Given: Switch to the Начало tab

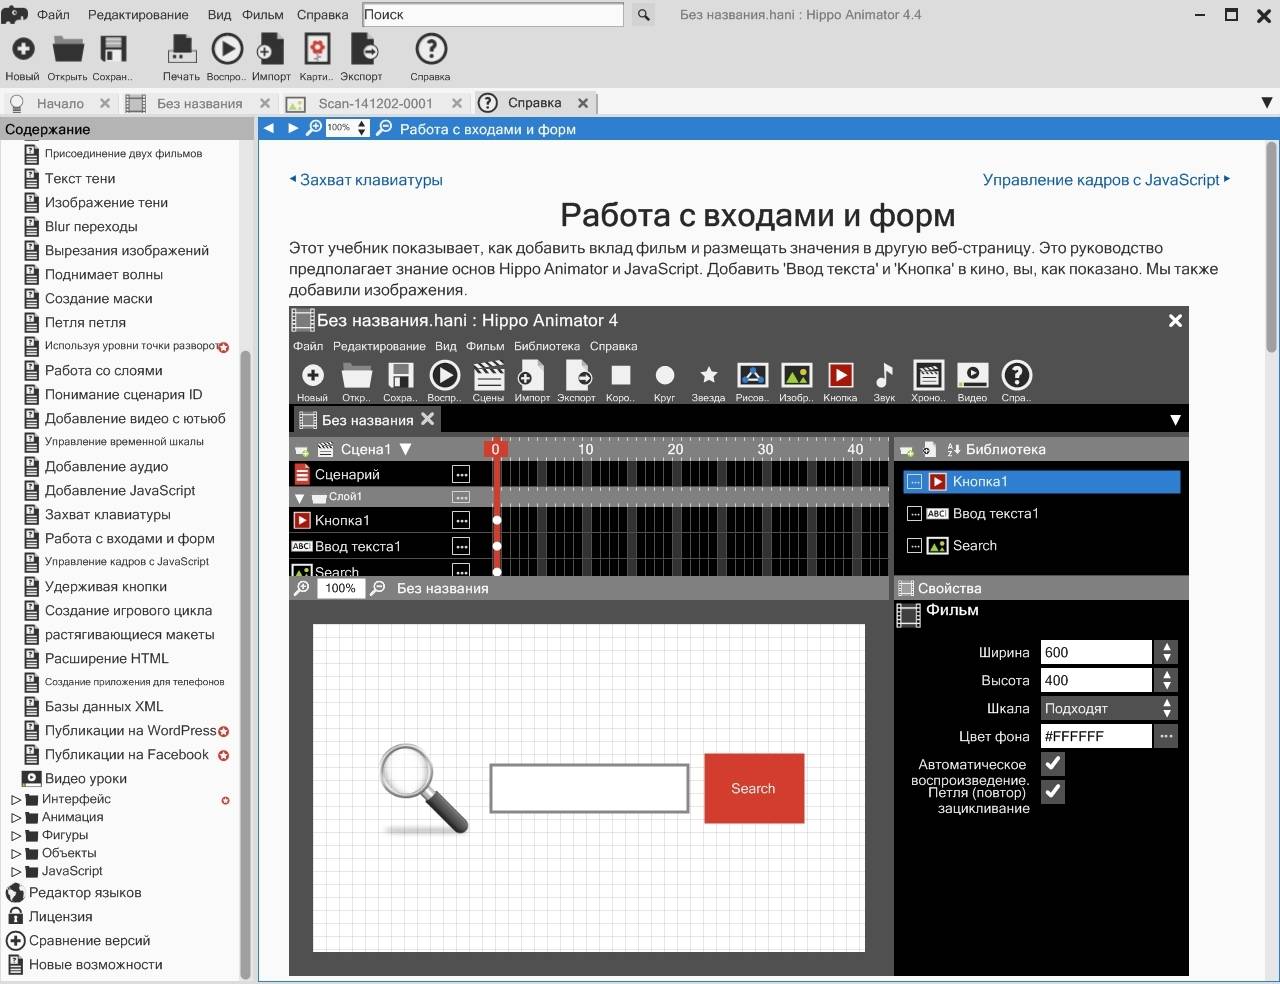Looking at the screenshot, I should point(60,103).
